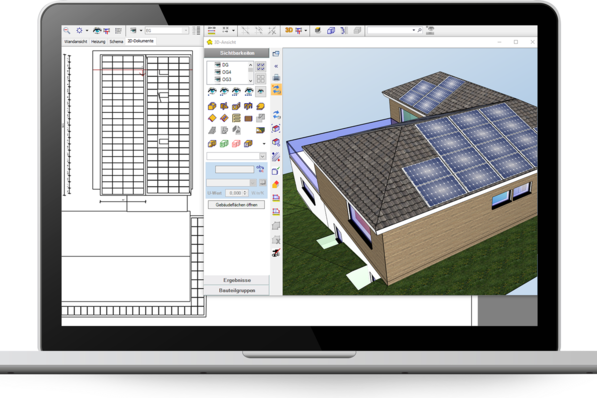
Task: Switch to the Wandansicht tab
Action: [75, 41]
